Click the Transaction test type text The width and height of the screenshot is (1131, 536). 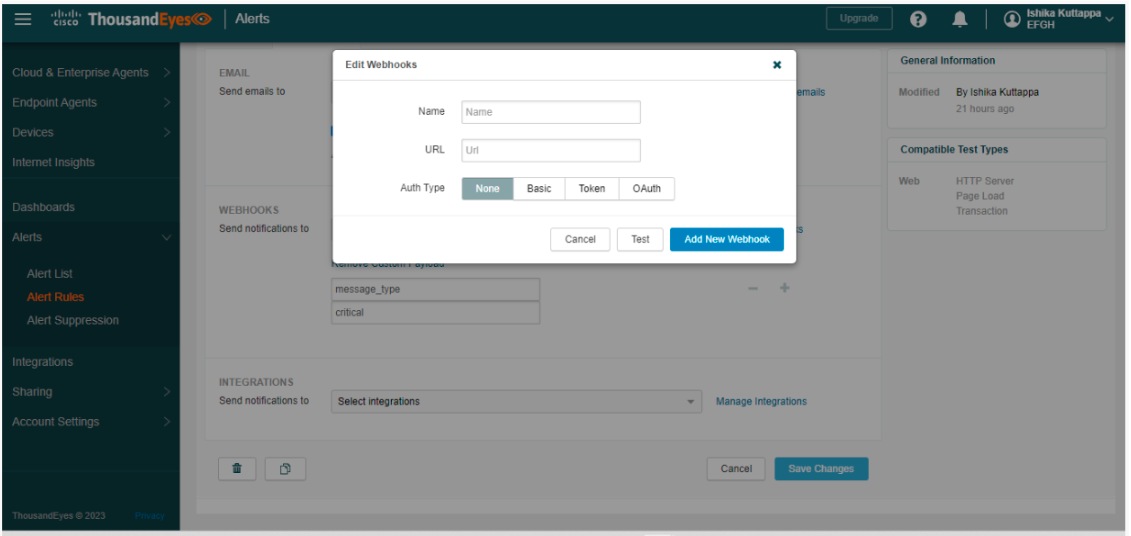[982, 211]
